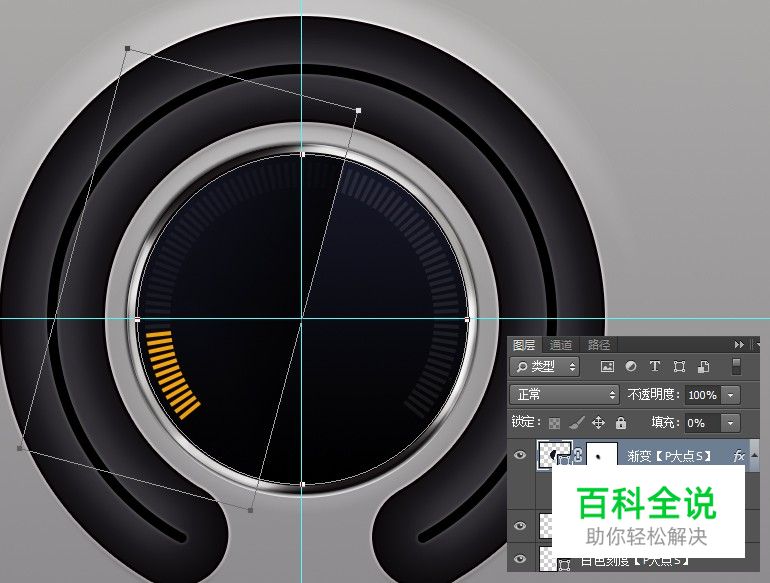This screenshot has height=583, width=770.
Task: Filter for smart object layers icon
Action: click(x=703, y=366)
